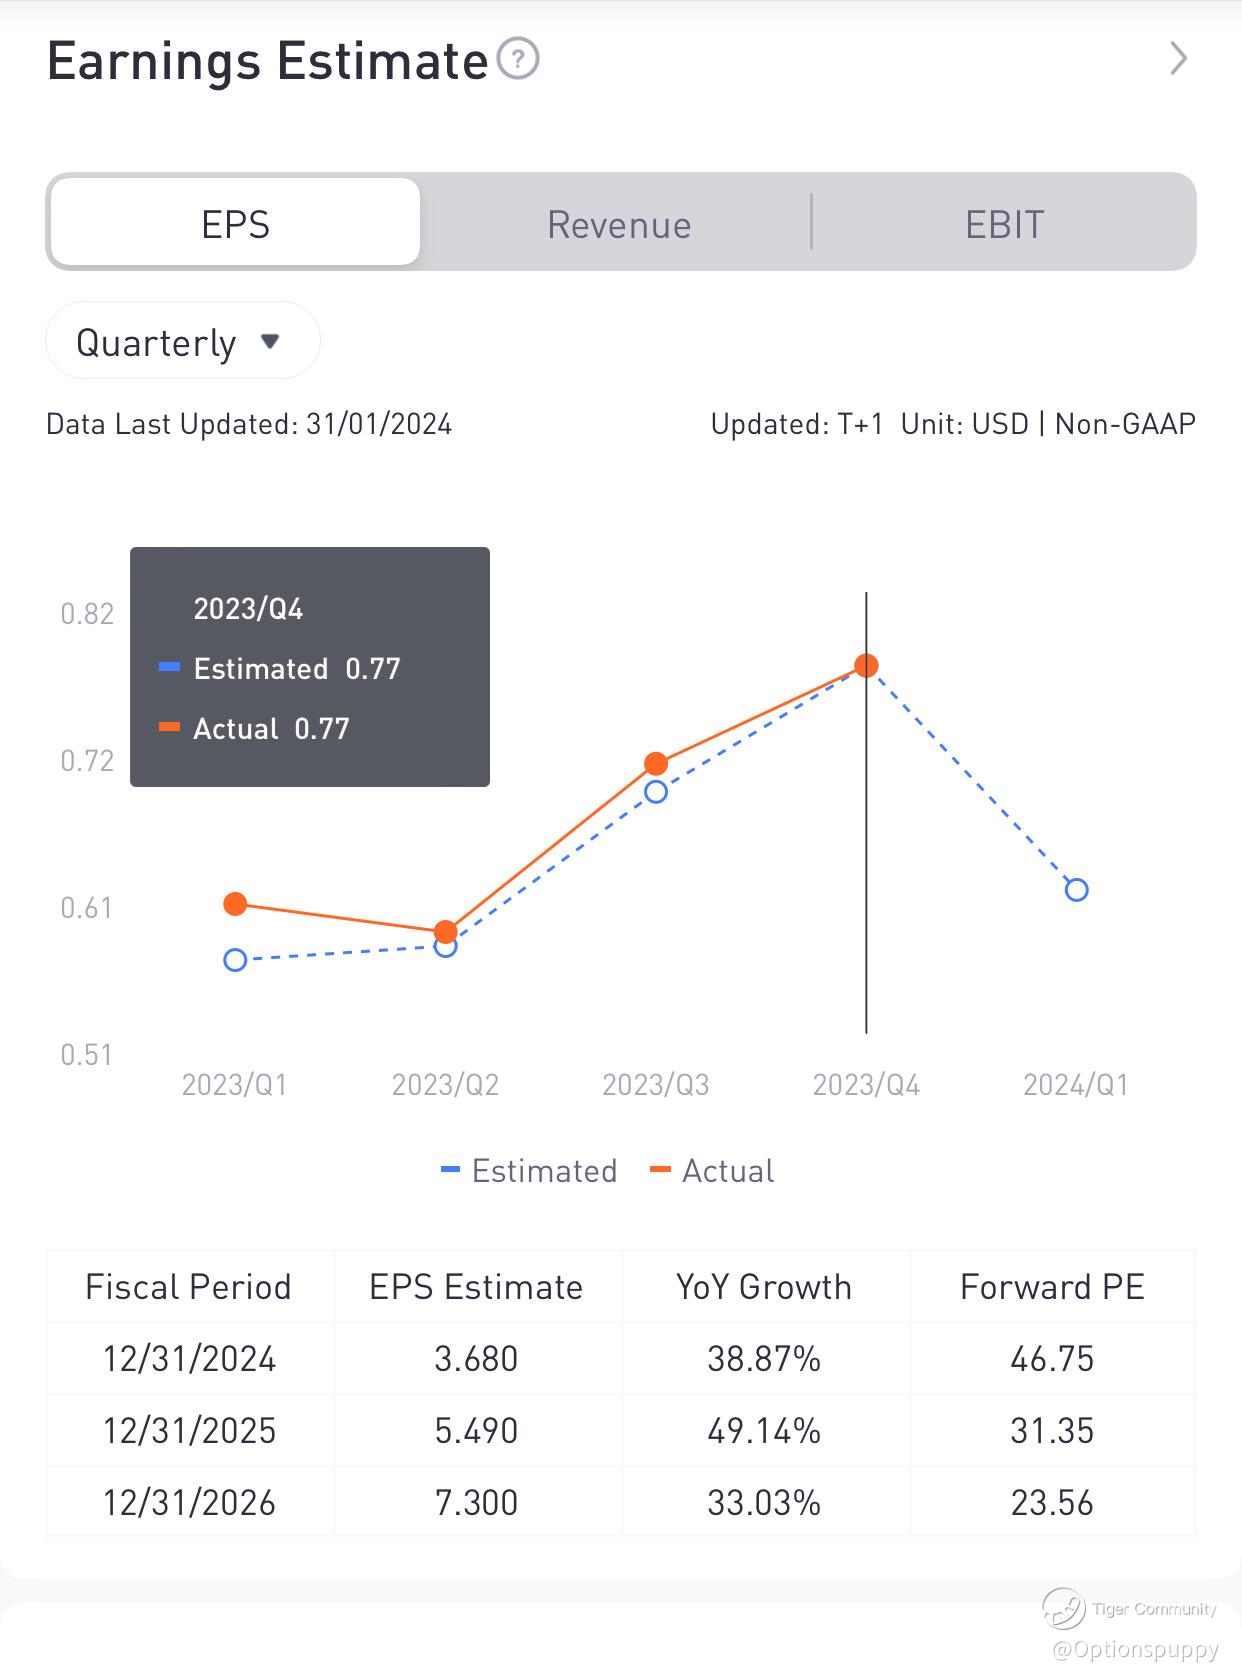The height and width of the screenshot is (1677, 1242).
Task: Click the help question mark icon
Action: point(518,59)
